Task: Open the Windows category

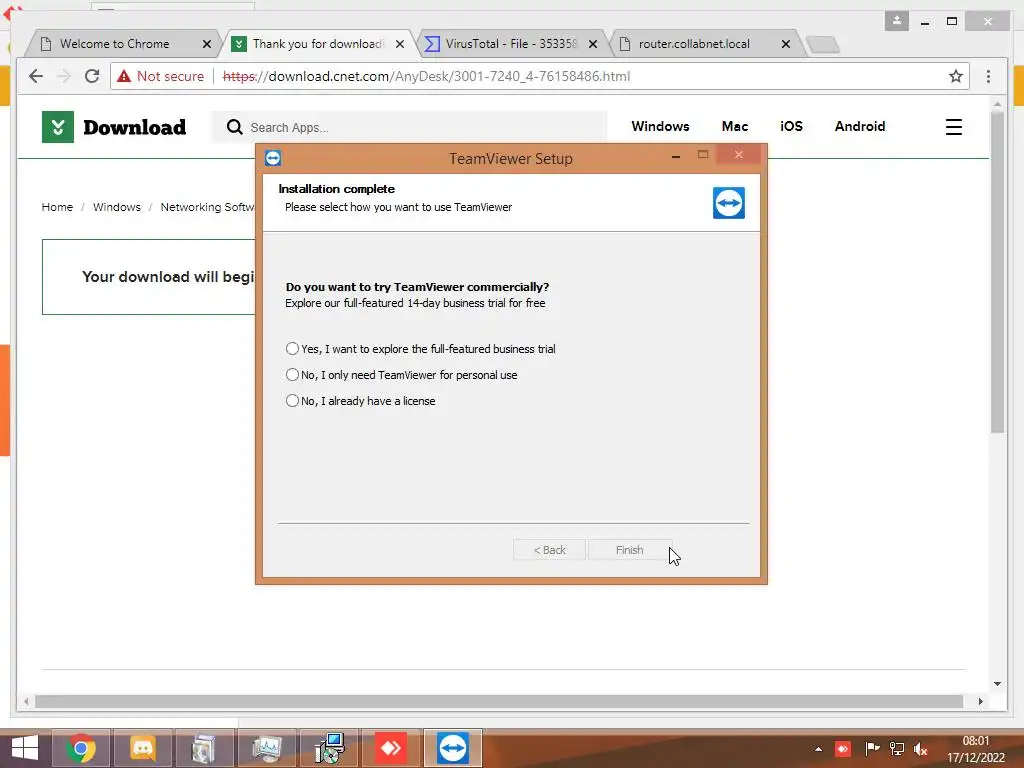Action: click(x=660, y=126)
